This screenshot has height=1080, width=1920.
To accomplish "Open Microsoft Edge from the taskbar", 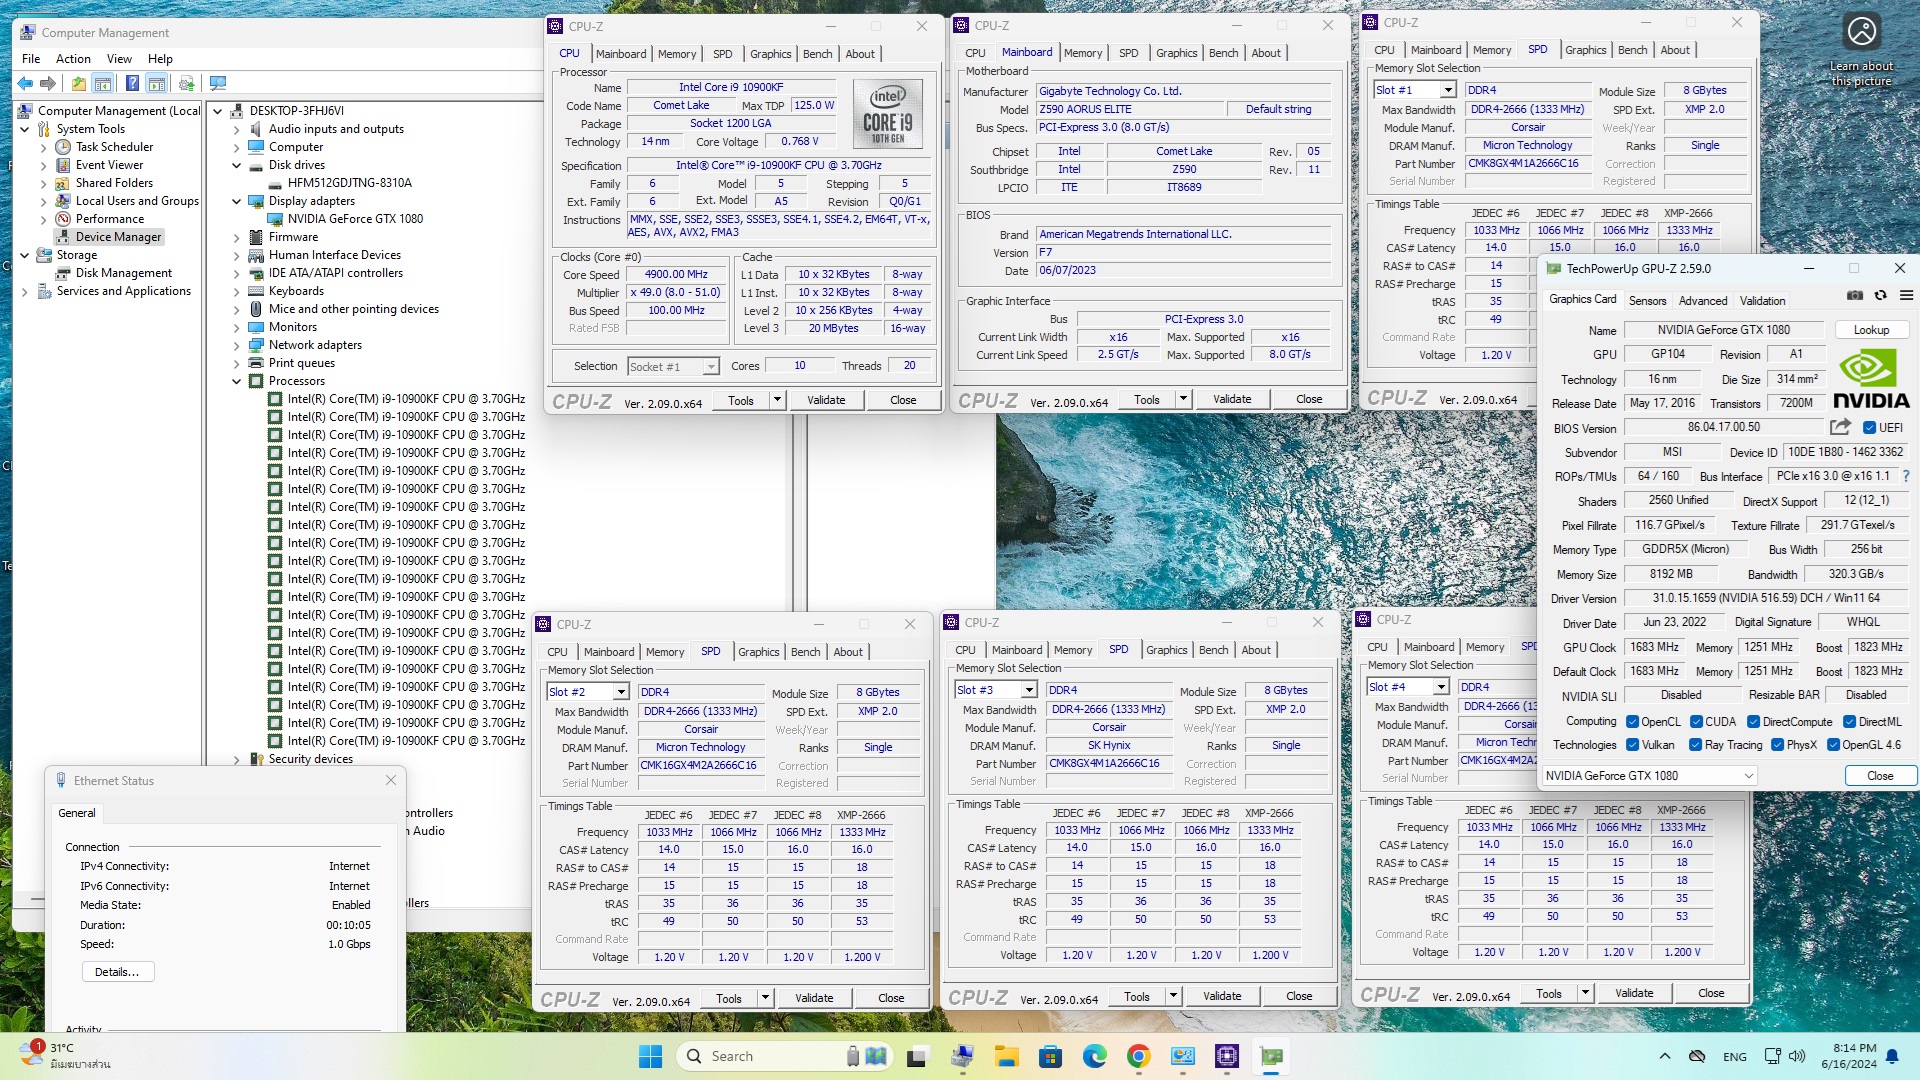I will tap(1094, 1056).
